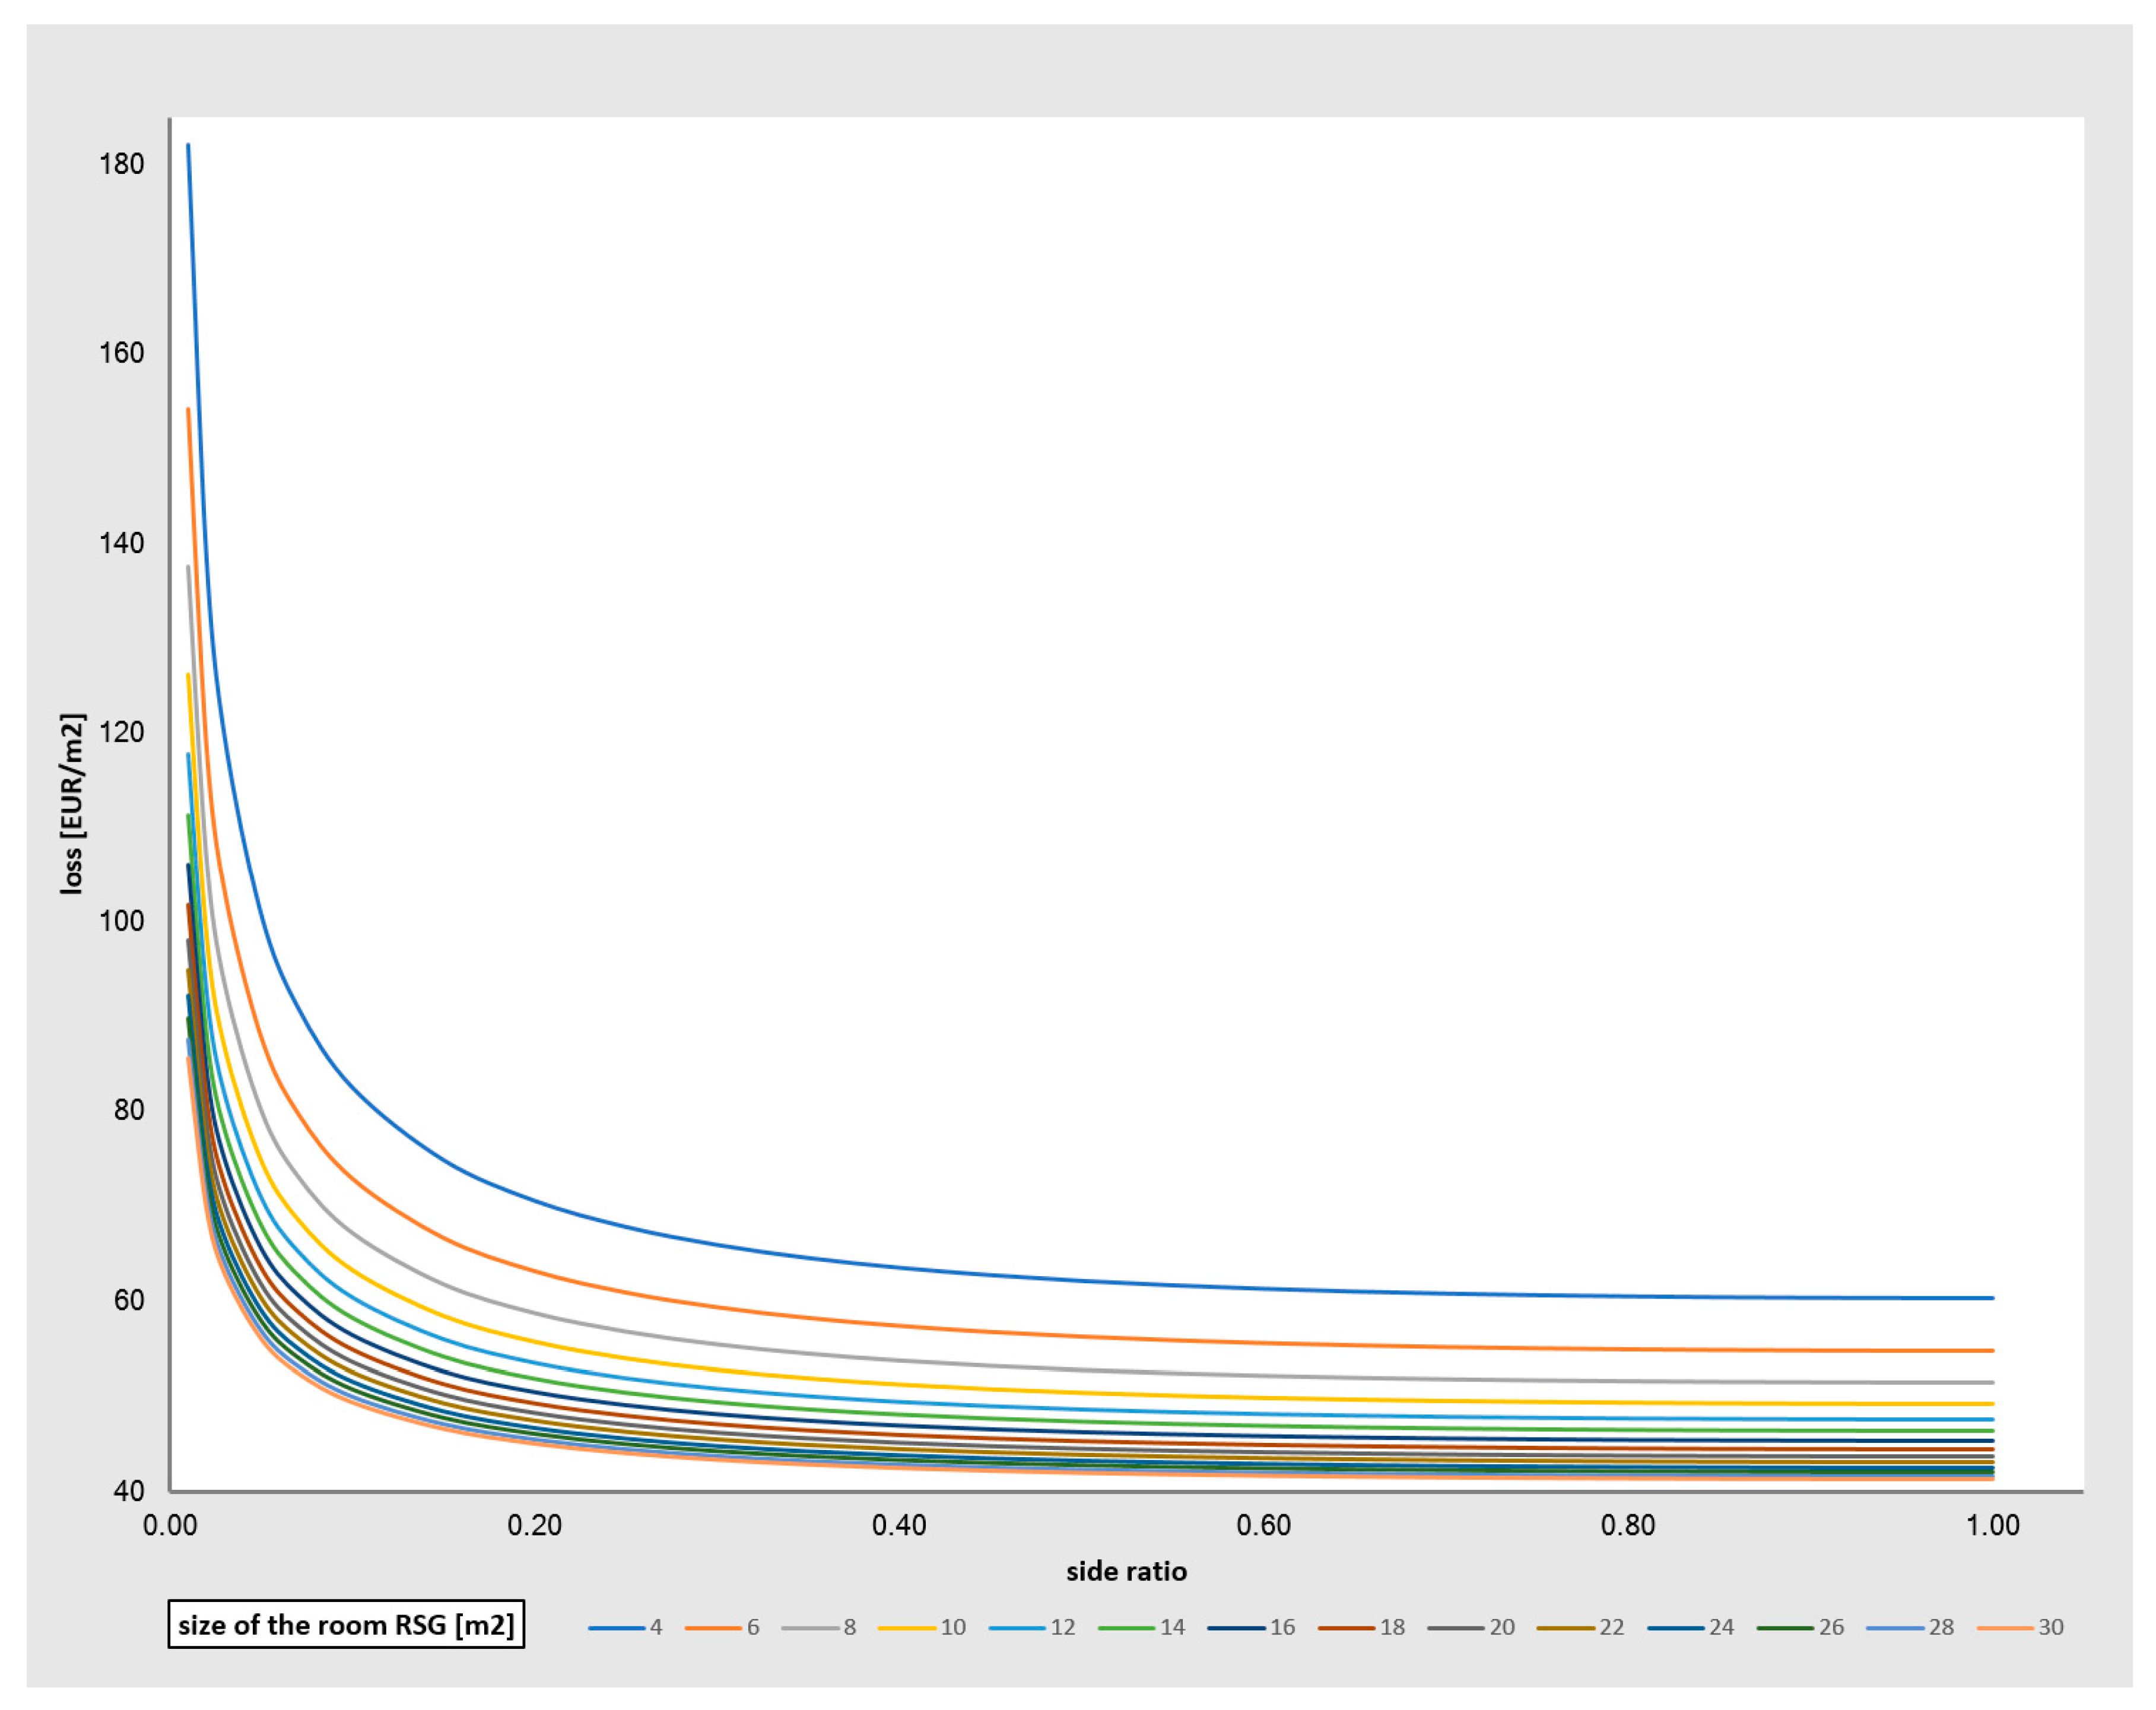
Task: Click the 0.40 tick label on x-axis
Action: pos(899,1525)
